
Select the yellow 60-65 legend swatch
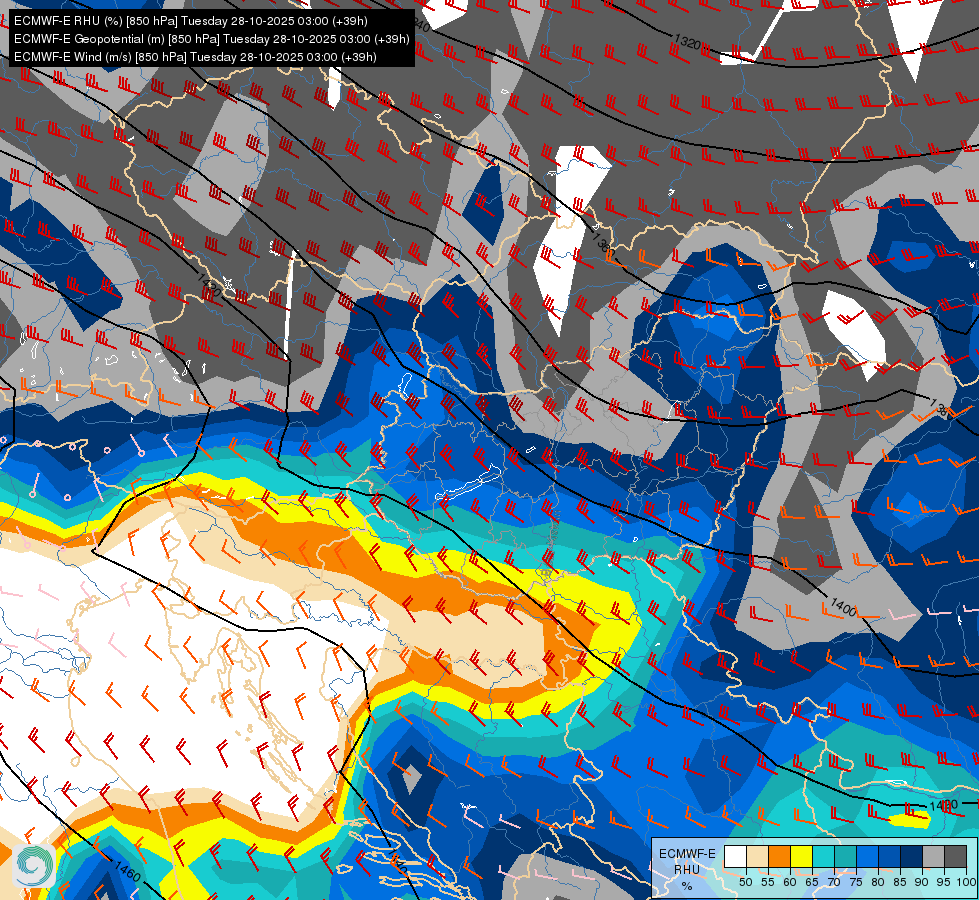coord(802,856)
